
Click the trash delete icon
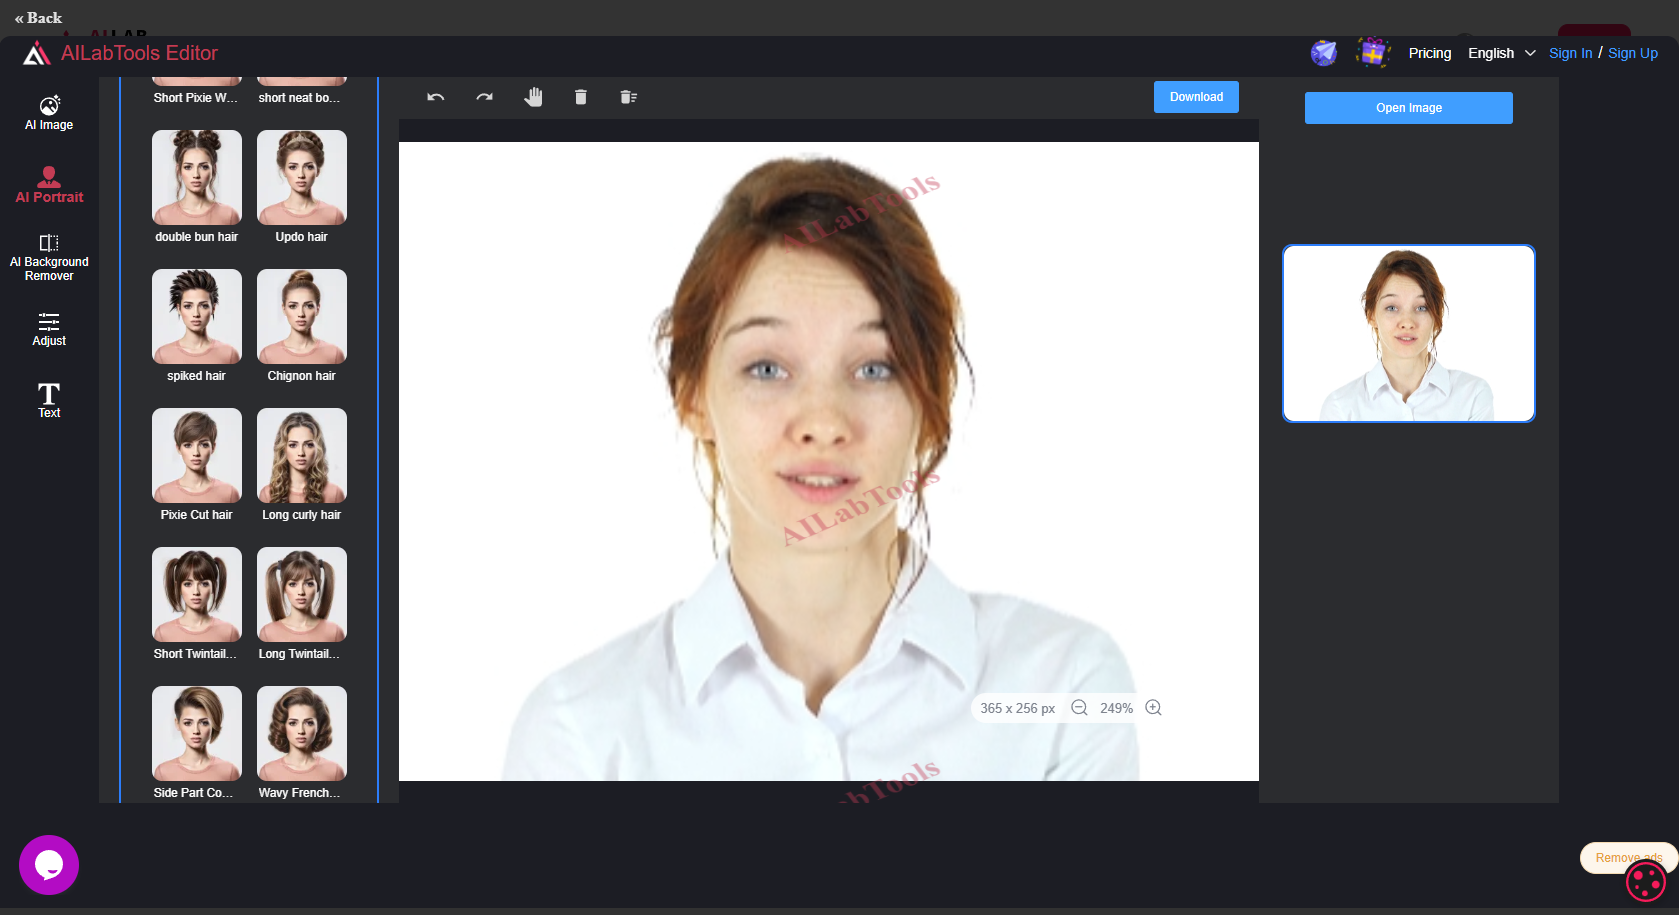(580, 97)
